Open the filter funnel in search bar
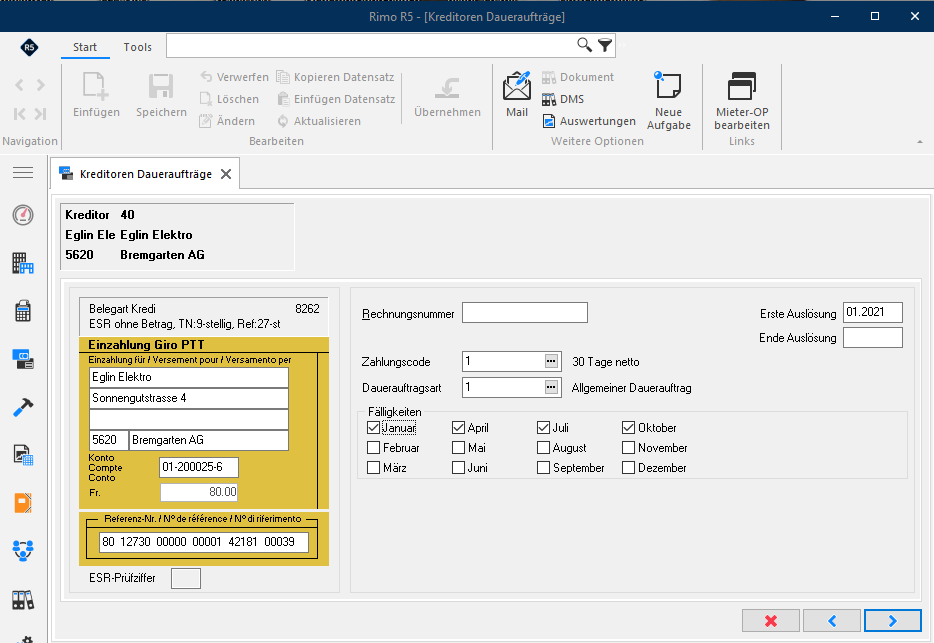The width and height of the screenshot is (934, 643). tap(605, 45)
